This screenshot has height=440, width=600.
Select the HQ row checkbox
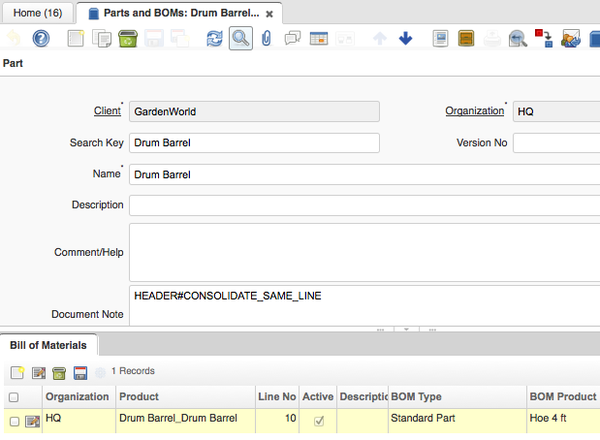[x=14, y=422]
